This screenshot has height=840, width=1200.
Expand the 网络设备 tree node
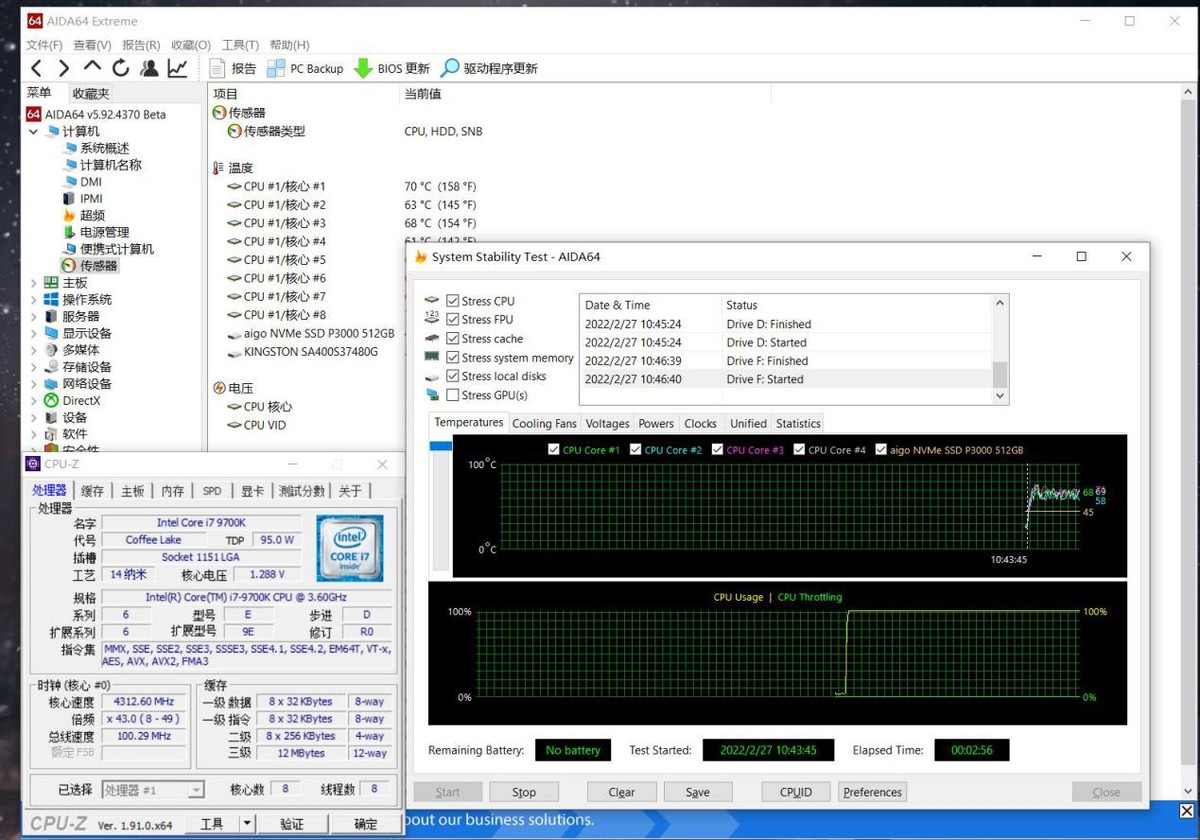(x=34, y=384)
